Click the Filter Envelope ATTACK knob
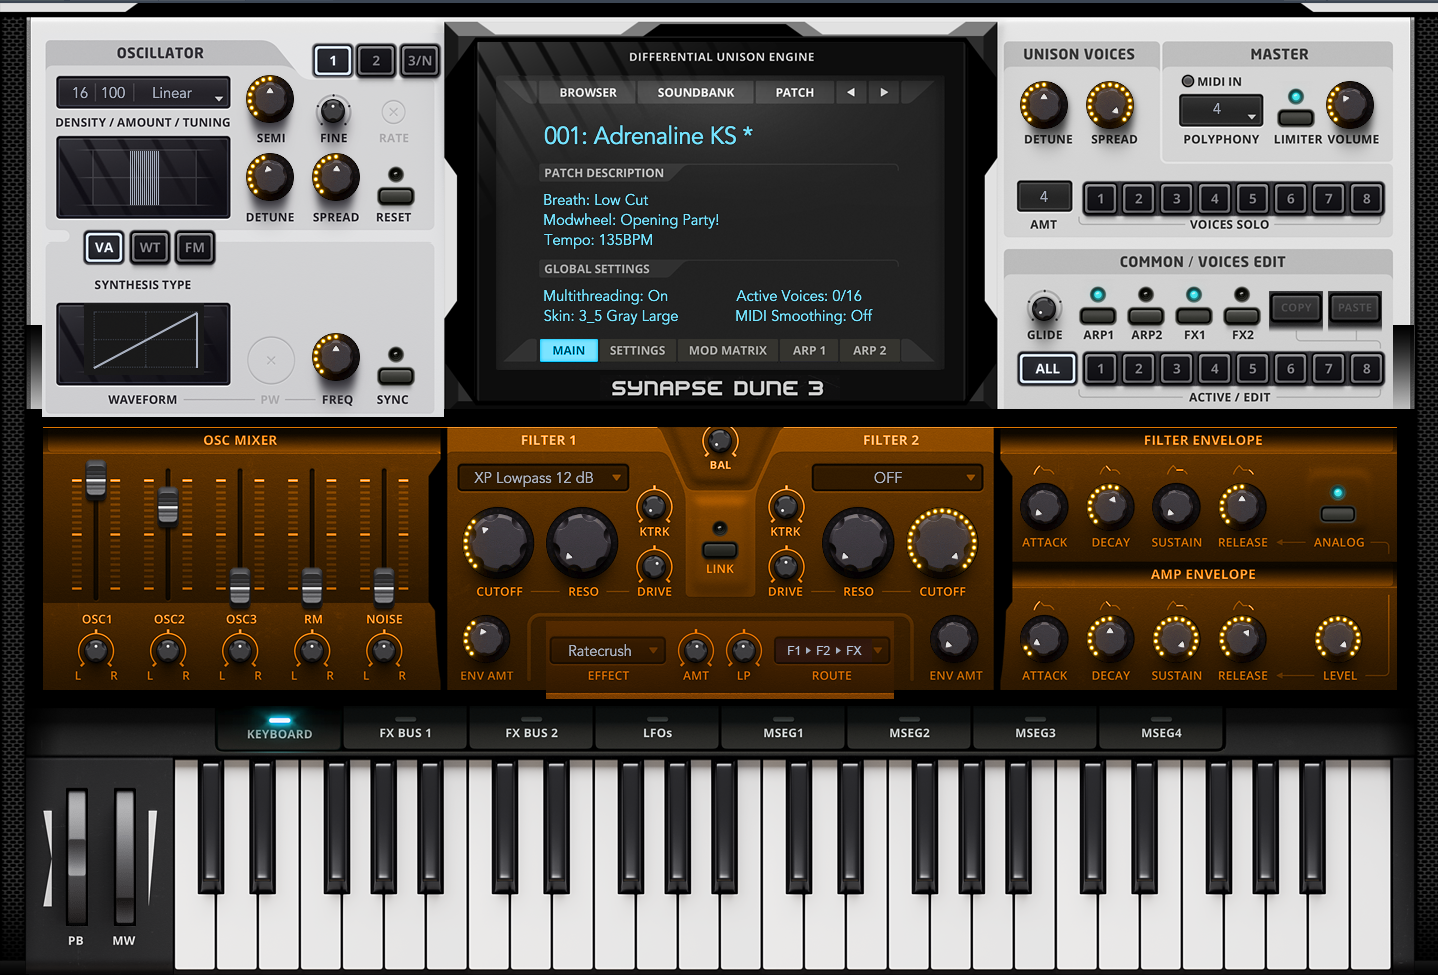Image resolution: width=1438 pixels, height=975 pixels. pos(1044,507)
